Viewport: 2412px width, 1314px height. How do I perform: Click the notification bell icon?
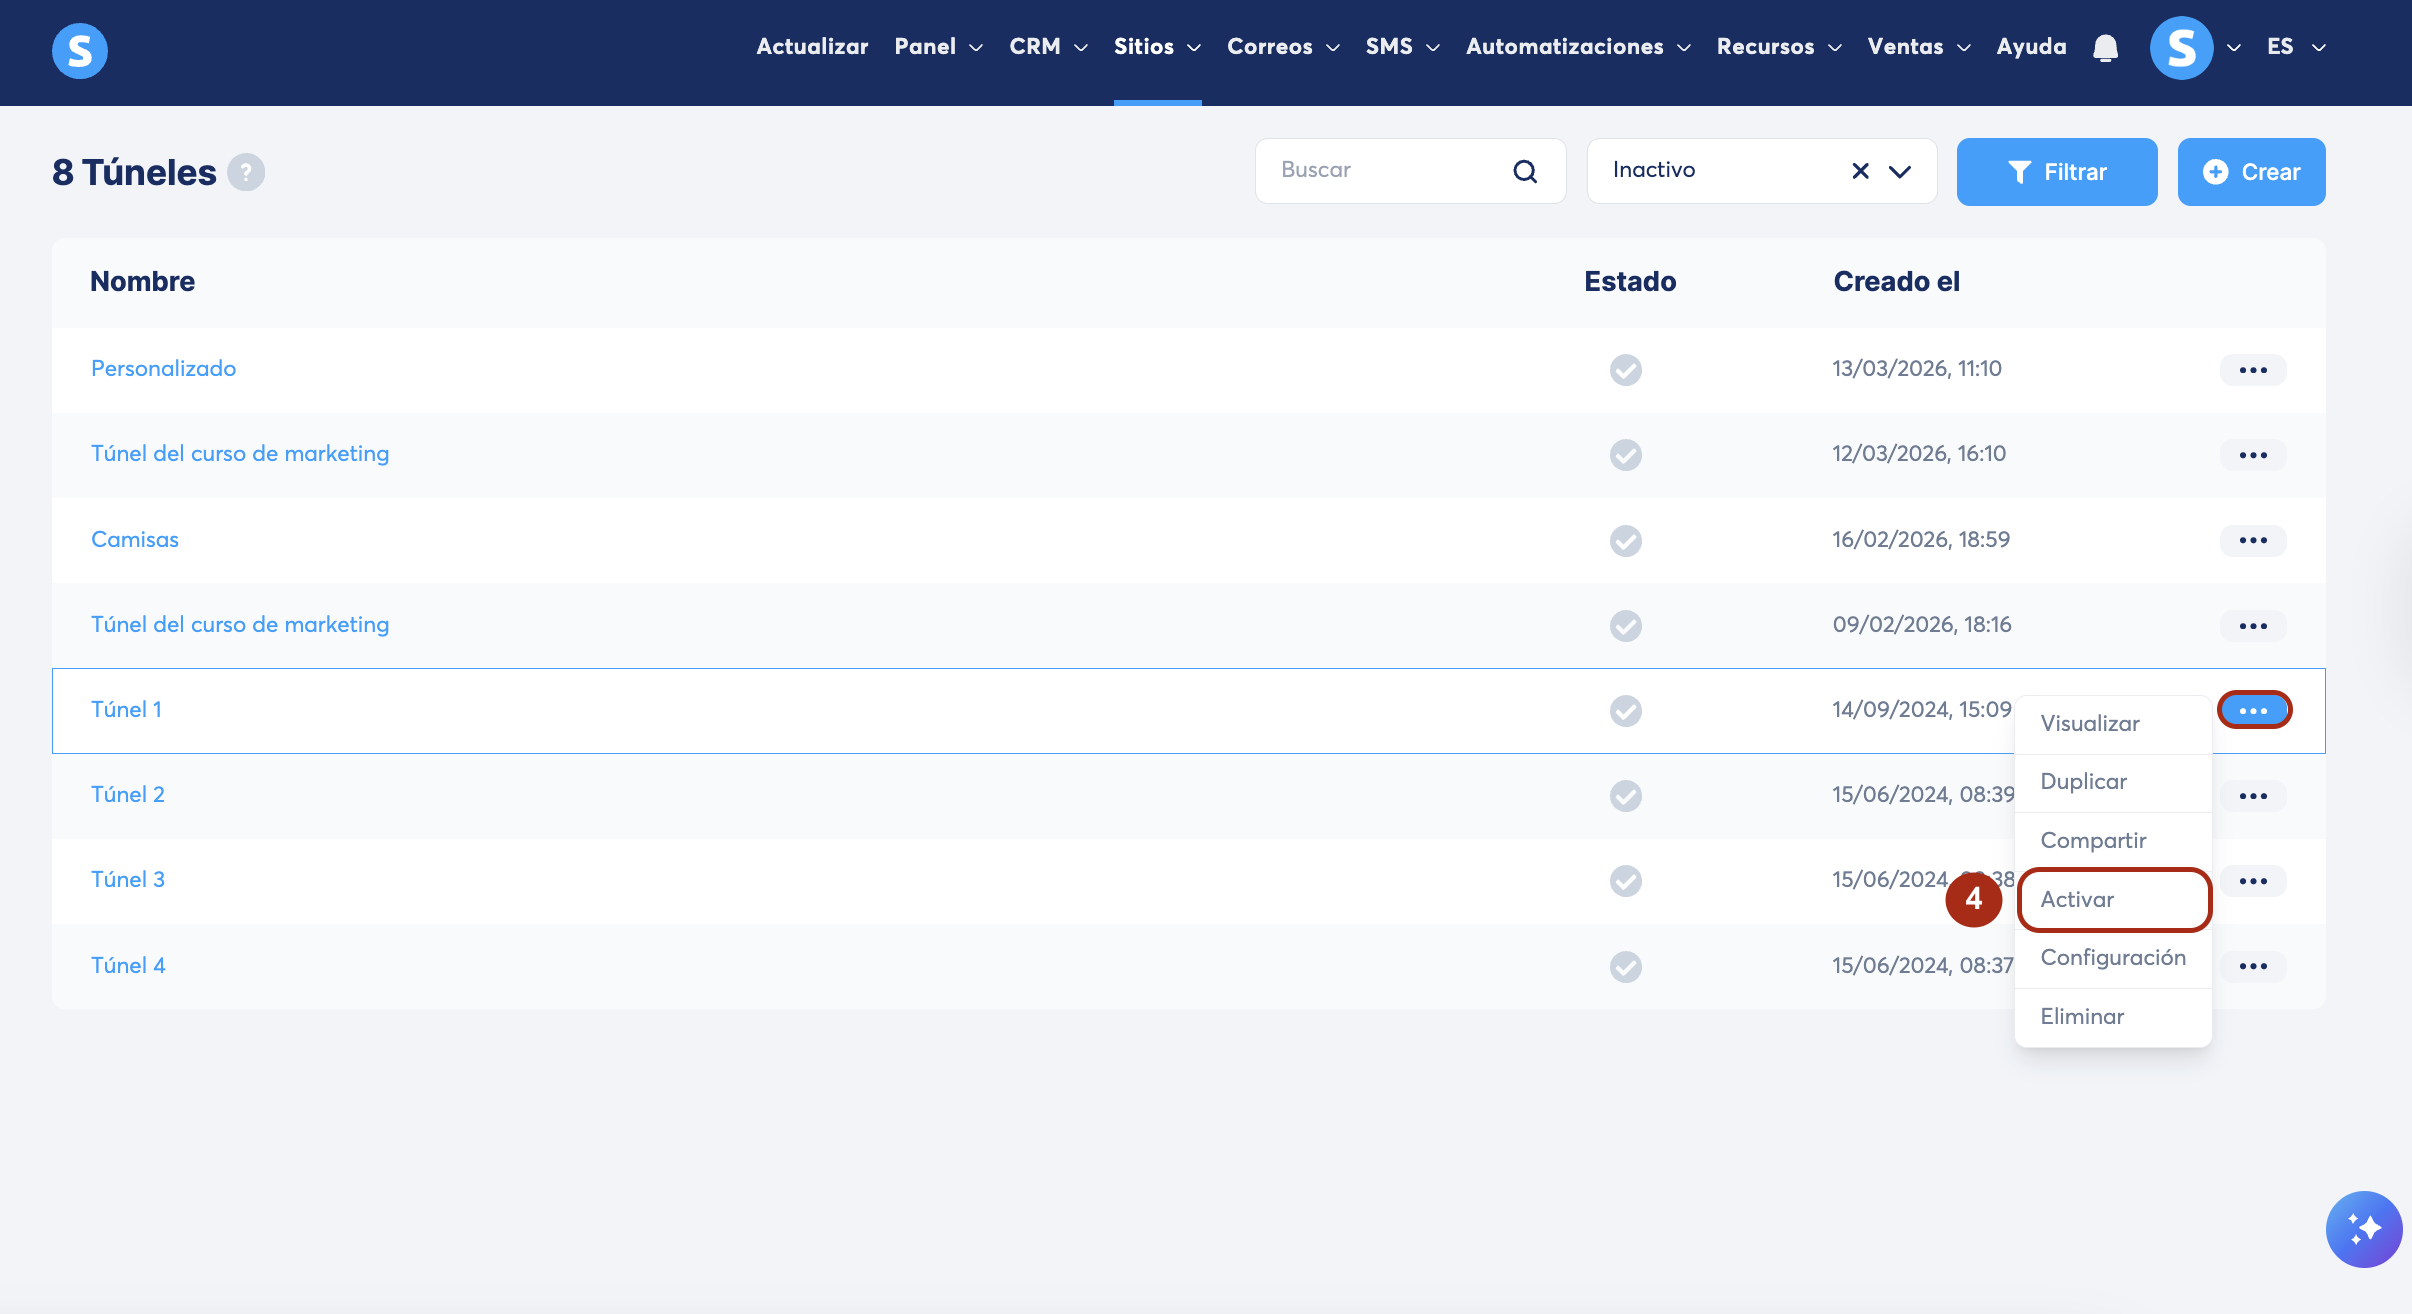(2105, 48)
